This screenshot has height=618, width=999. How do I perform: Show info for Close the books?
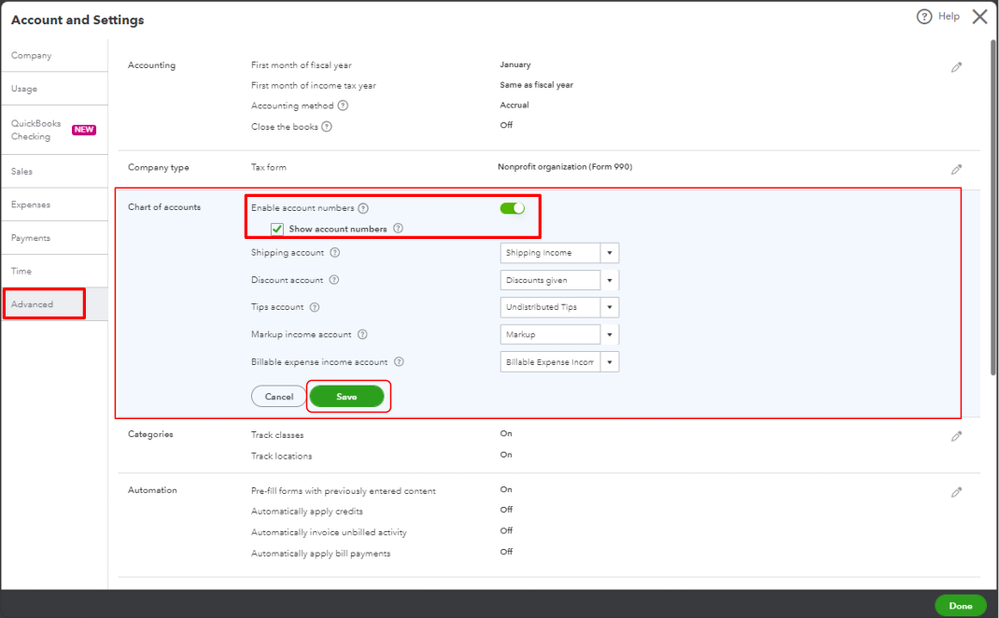[x=327, y=127]
